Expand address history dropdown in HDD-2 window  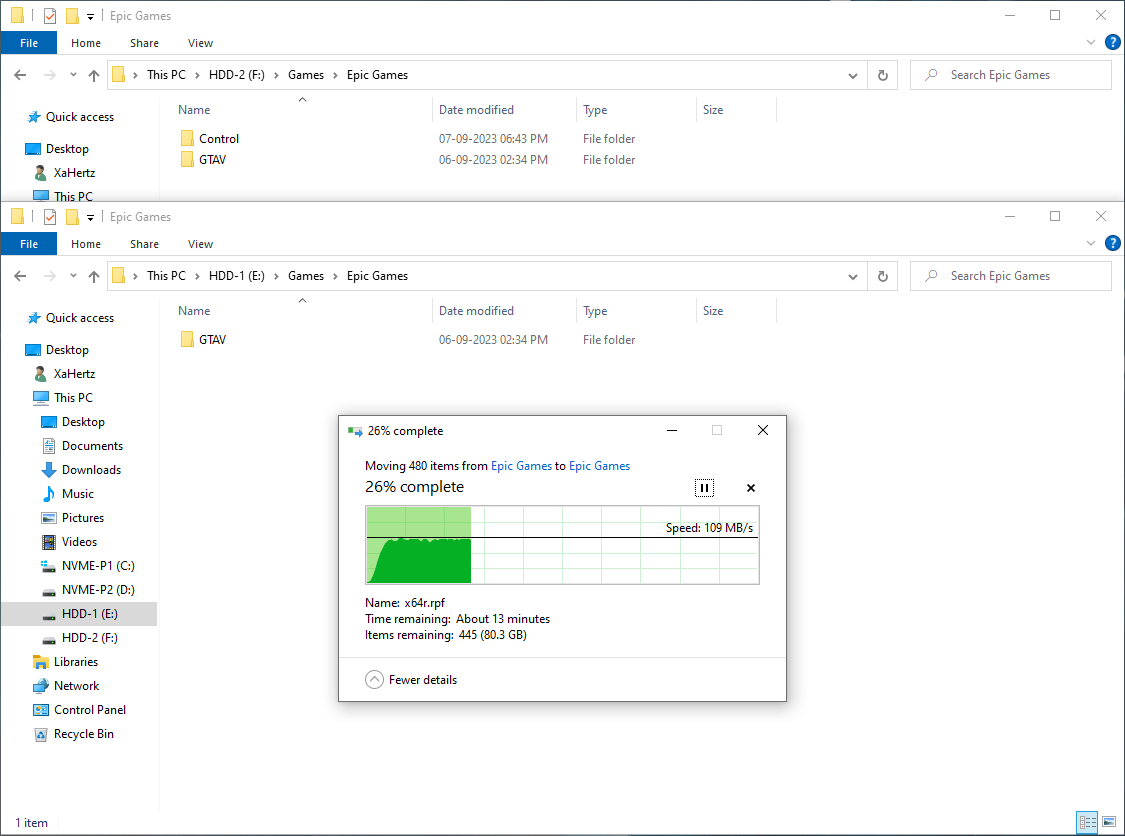(852, 75)
